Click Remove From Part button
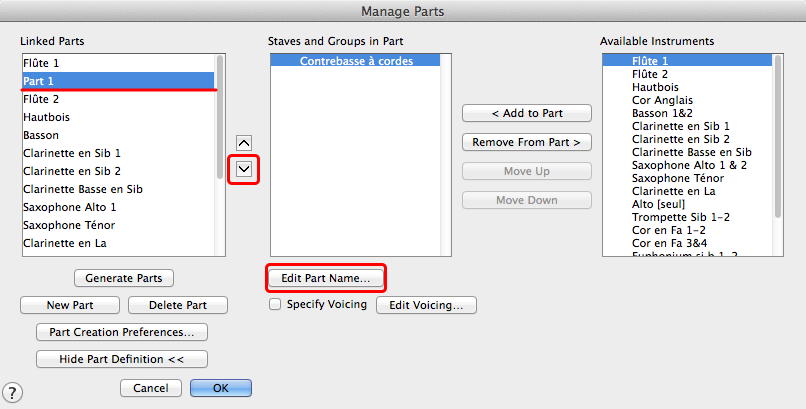Viewport: 806px width, 409px height. coord(527,142)
